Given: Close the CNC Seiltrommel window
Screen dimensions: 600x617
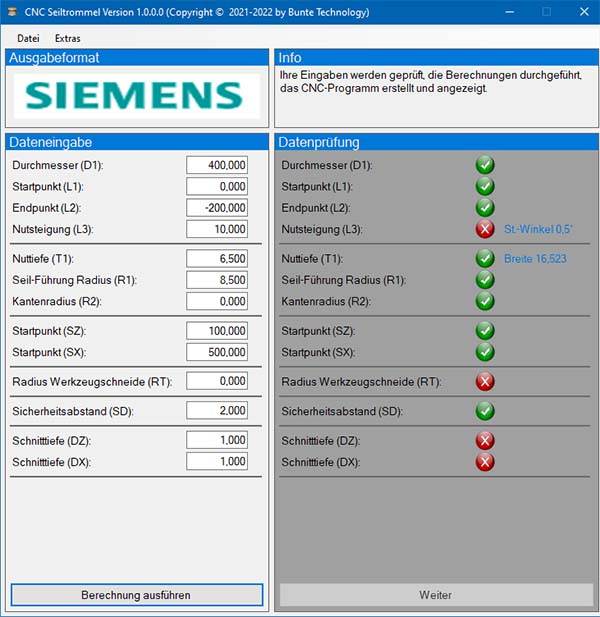Looking at the screenshot, I should click(584, 12).
